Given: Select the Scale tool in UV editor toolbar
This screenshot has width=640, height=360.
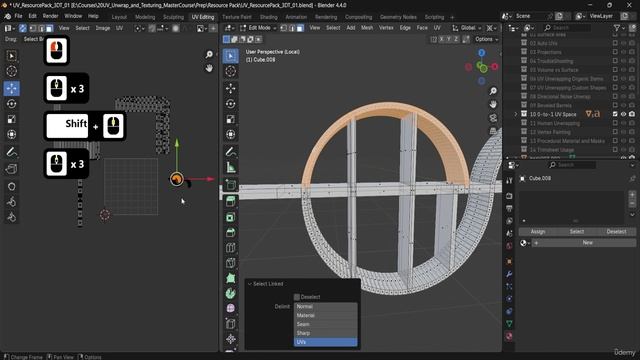Looking at the screenshot, I should 11,119.
